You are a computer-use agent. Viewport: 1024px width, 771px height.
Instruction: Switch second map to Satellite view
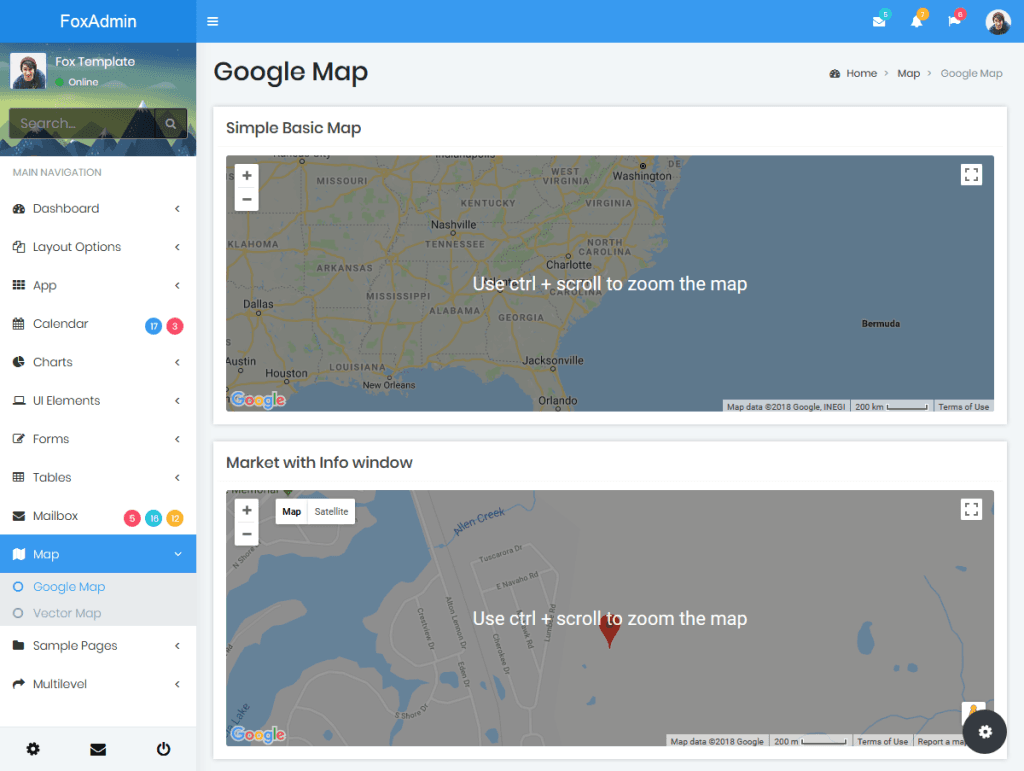331,512
